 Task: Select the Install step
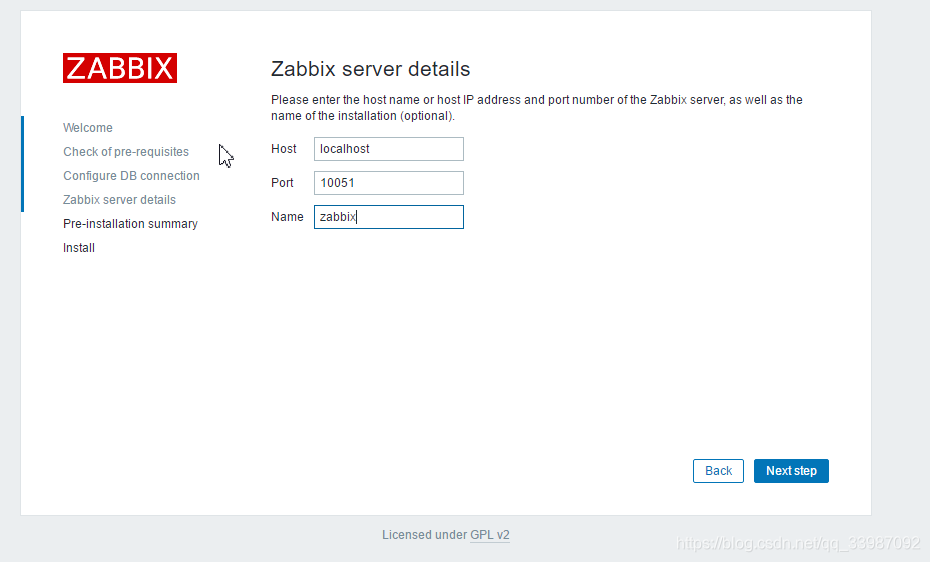(x=79, y=248)
